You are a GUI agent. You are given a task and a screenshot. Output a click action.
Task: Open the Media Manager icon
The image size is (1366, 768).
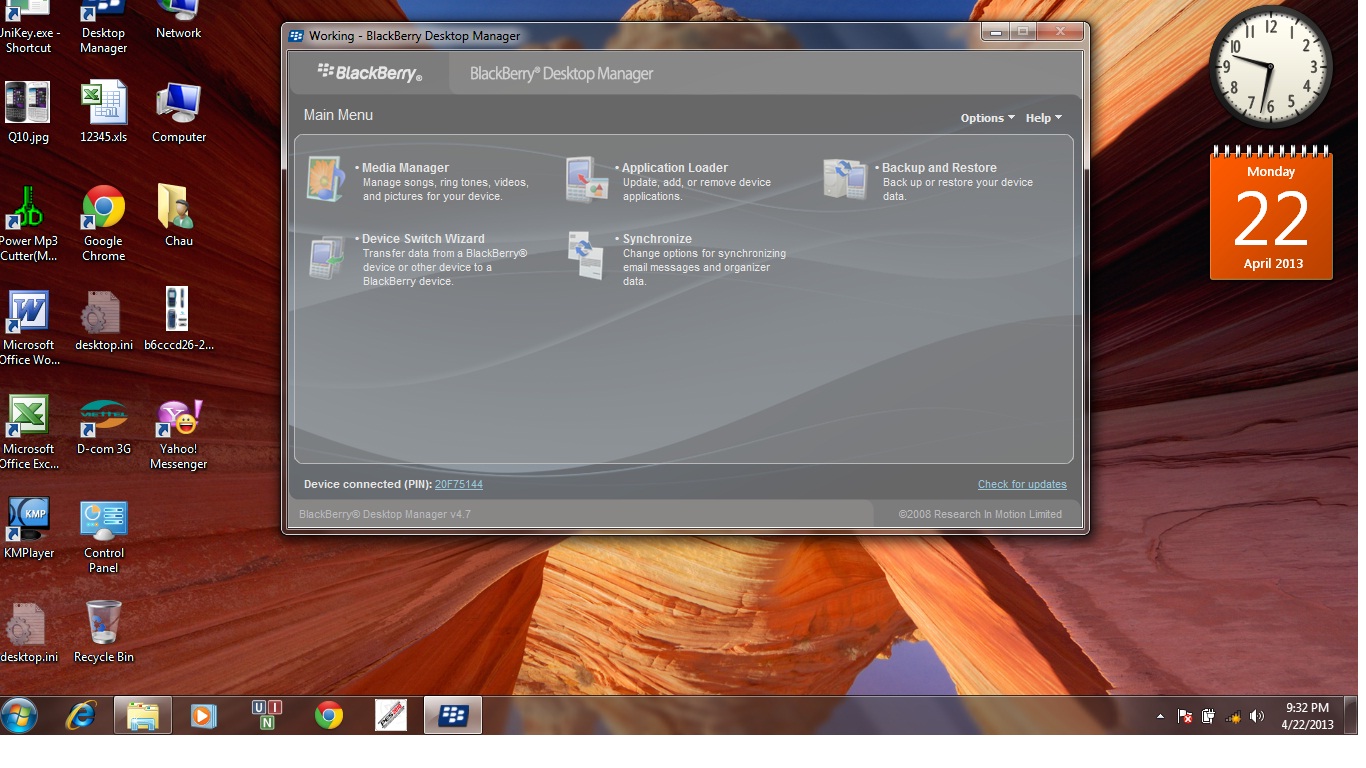[x=326, y=180]
